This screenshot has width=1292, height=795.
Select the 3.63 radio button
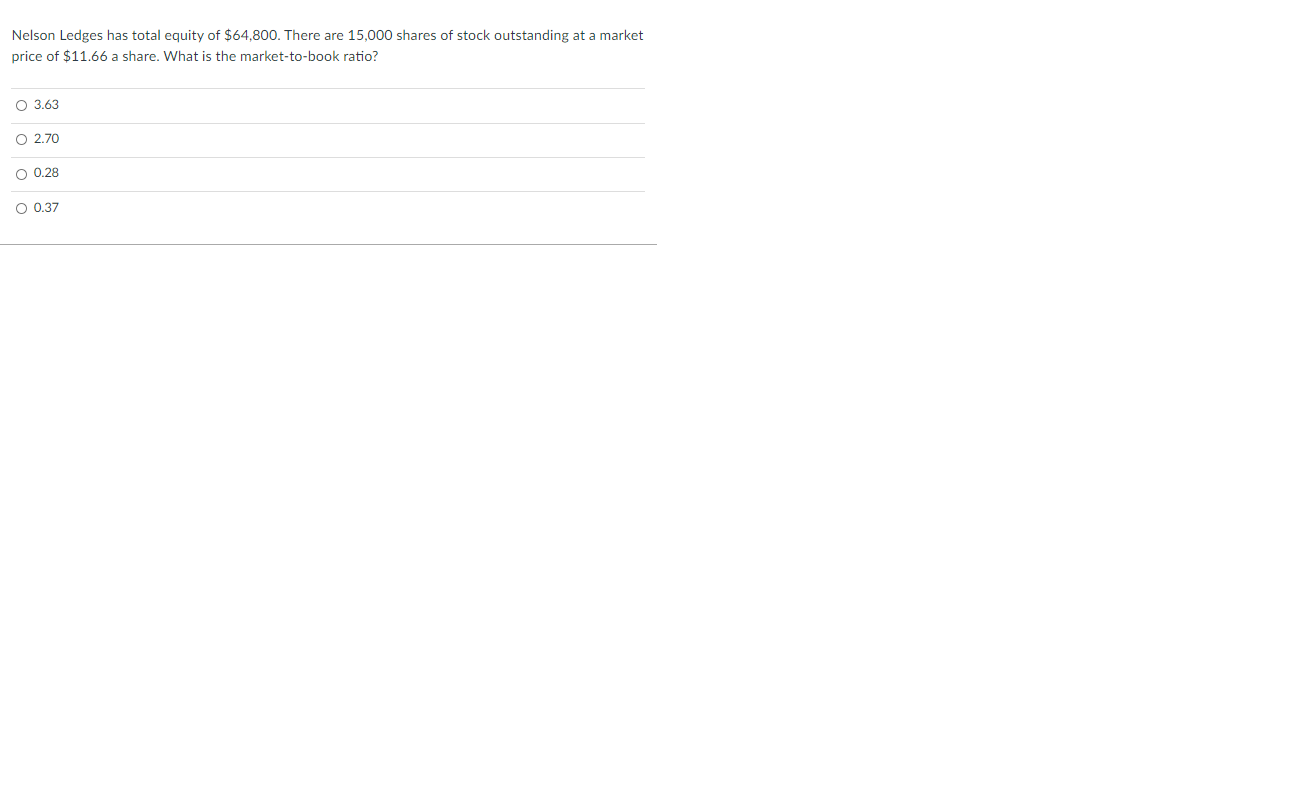coord(21,105)
